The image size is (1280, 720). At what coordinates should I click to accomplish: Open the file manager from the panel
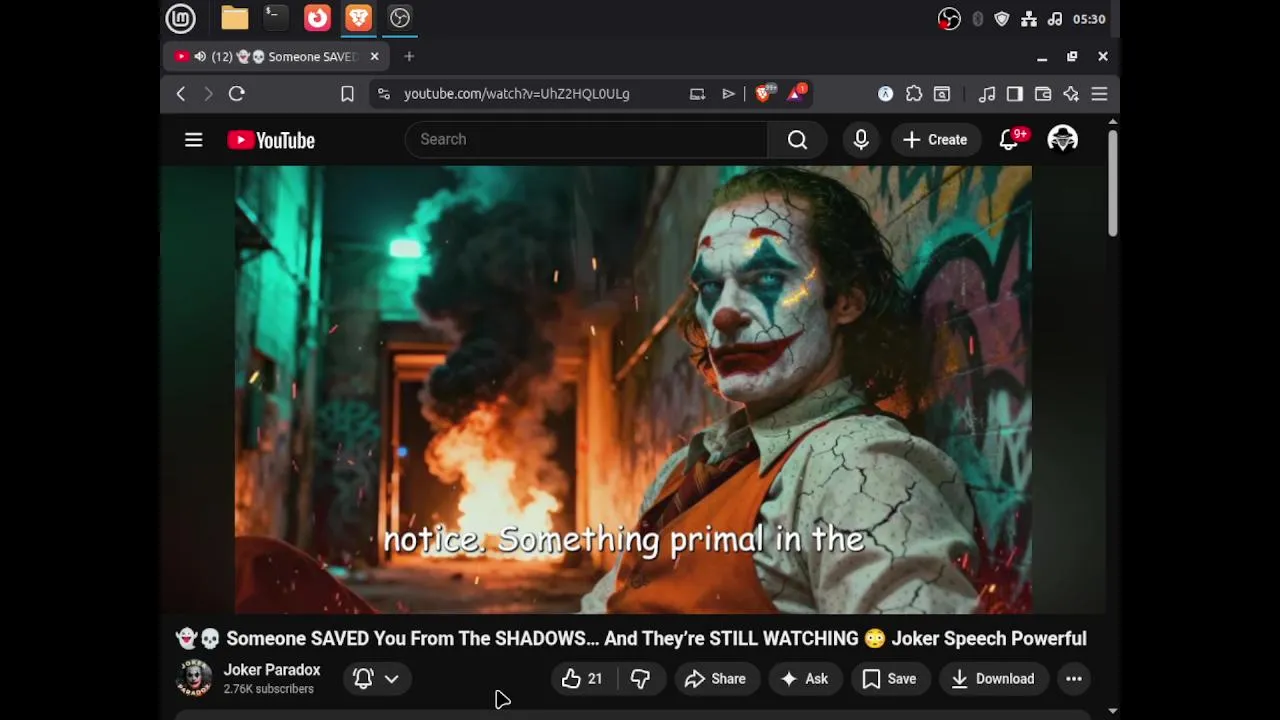click(235, 18)
